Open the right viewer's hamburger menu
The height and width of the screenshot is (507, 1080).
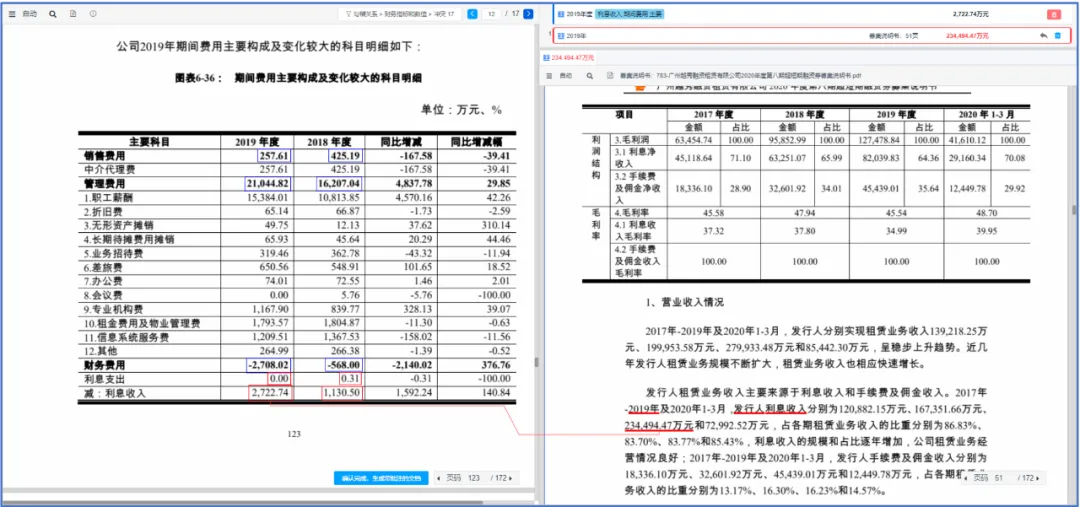coord(550,75)
